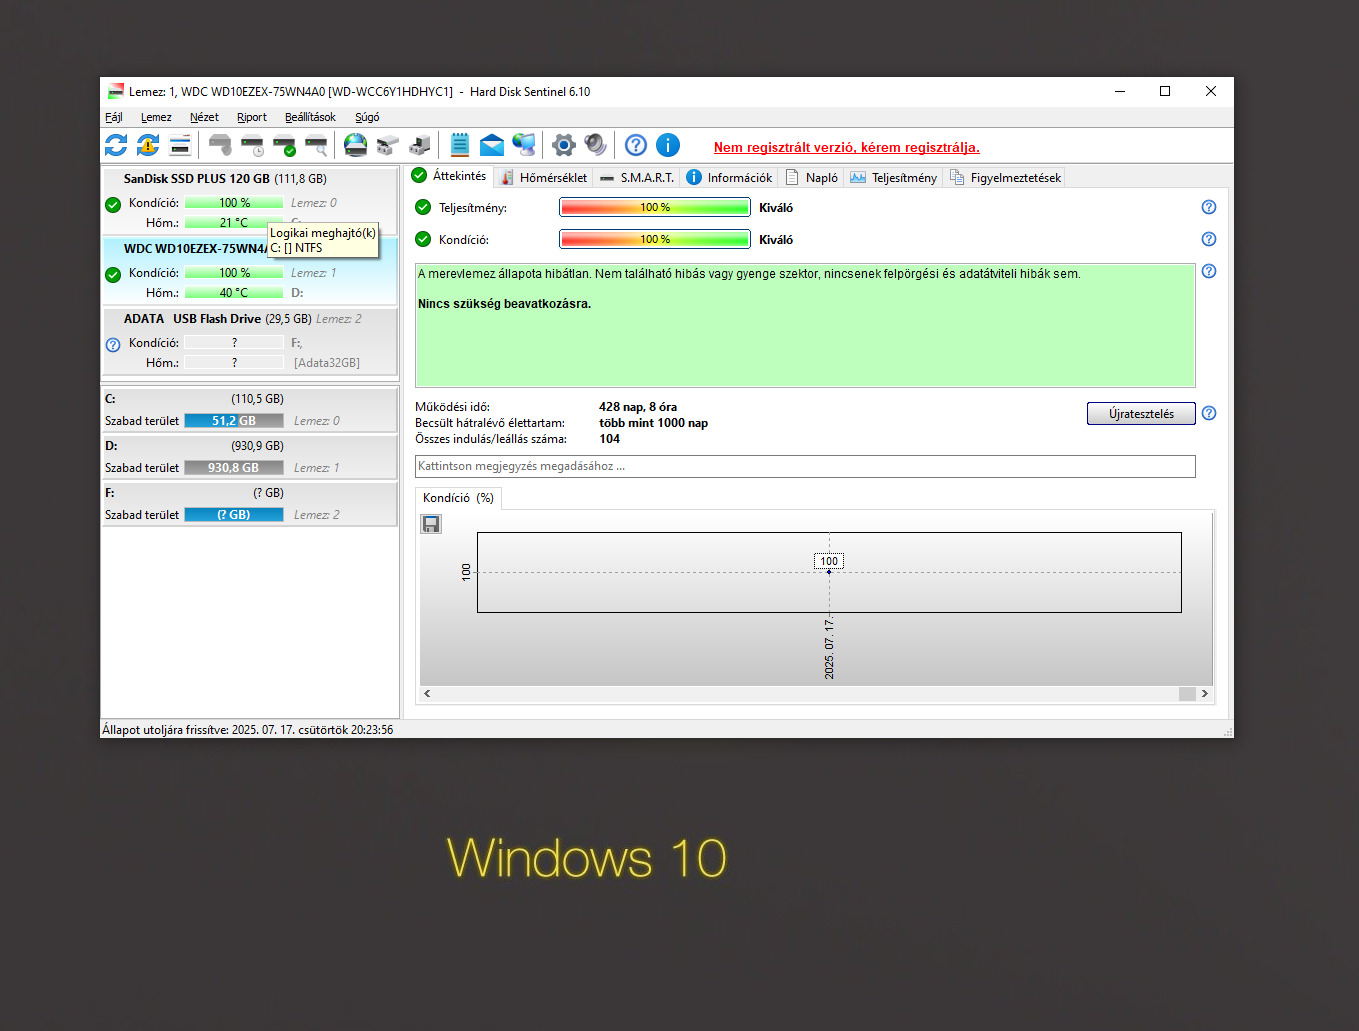This screenshot has width=1359, height=1031.
Task: Click the F: free space (? GB) bar
Action: (234, 515)
